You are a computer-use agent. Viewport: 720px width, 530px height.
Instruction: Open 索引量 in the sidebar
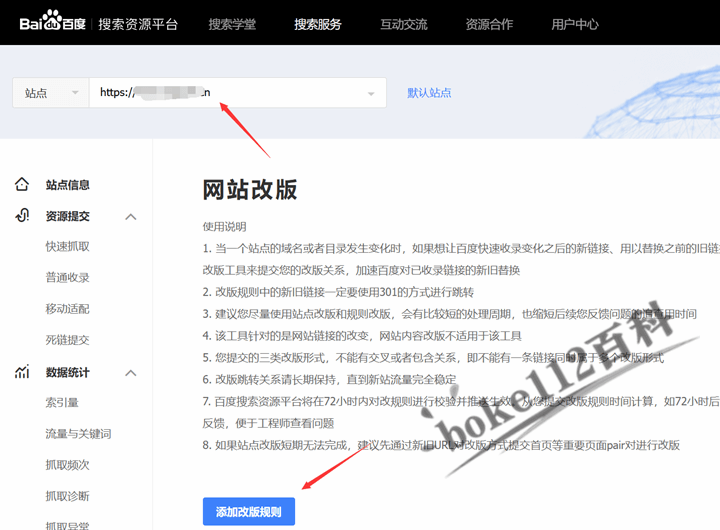pos(62,403)
